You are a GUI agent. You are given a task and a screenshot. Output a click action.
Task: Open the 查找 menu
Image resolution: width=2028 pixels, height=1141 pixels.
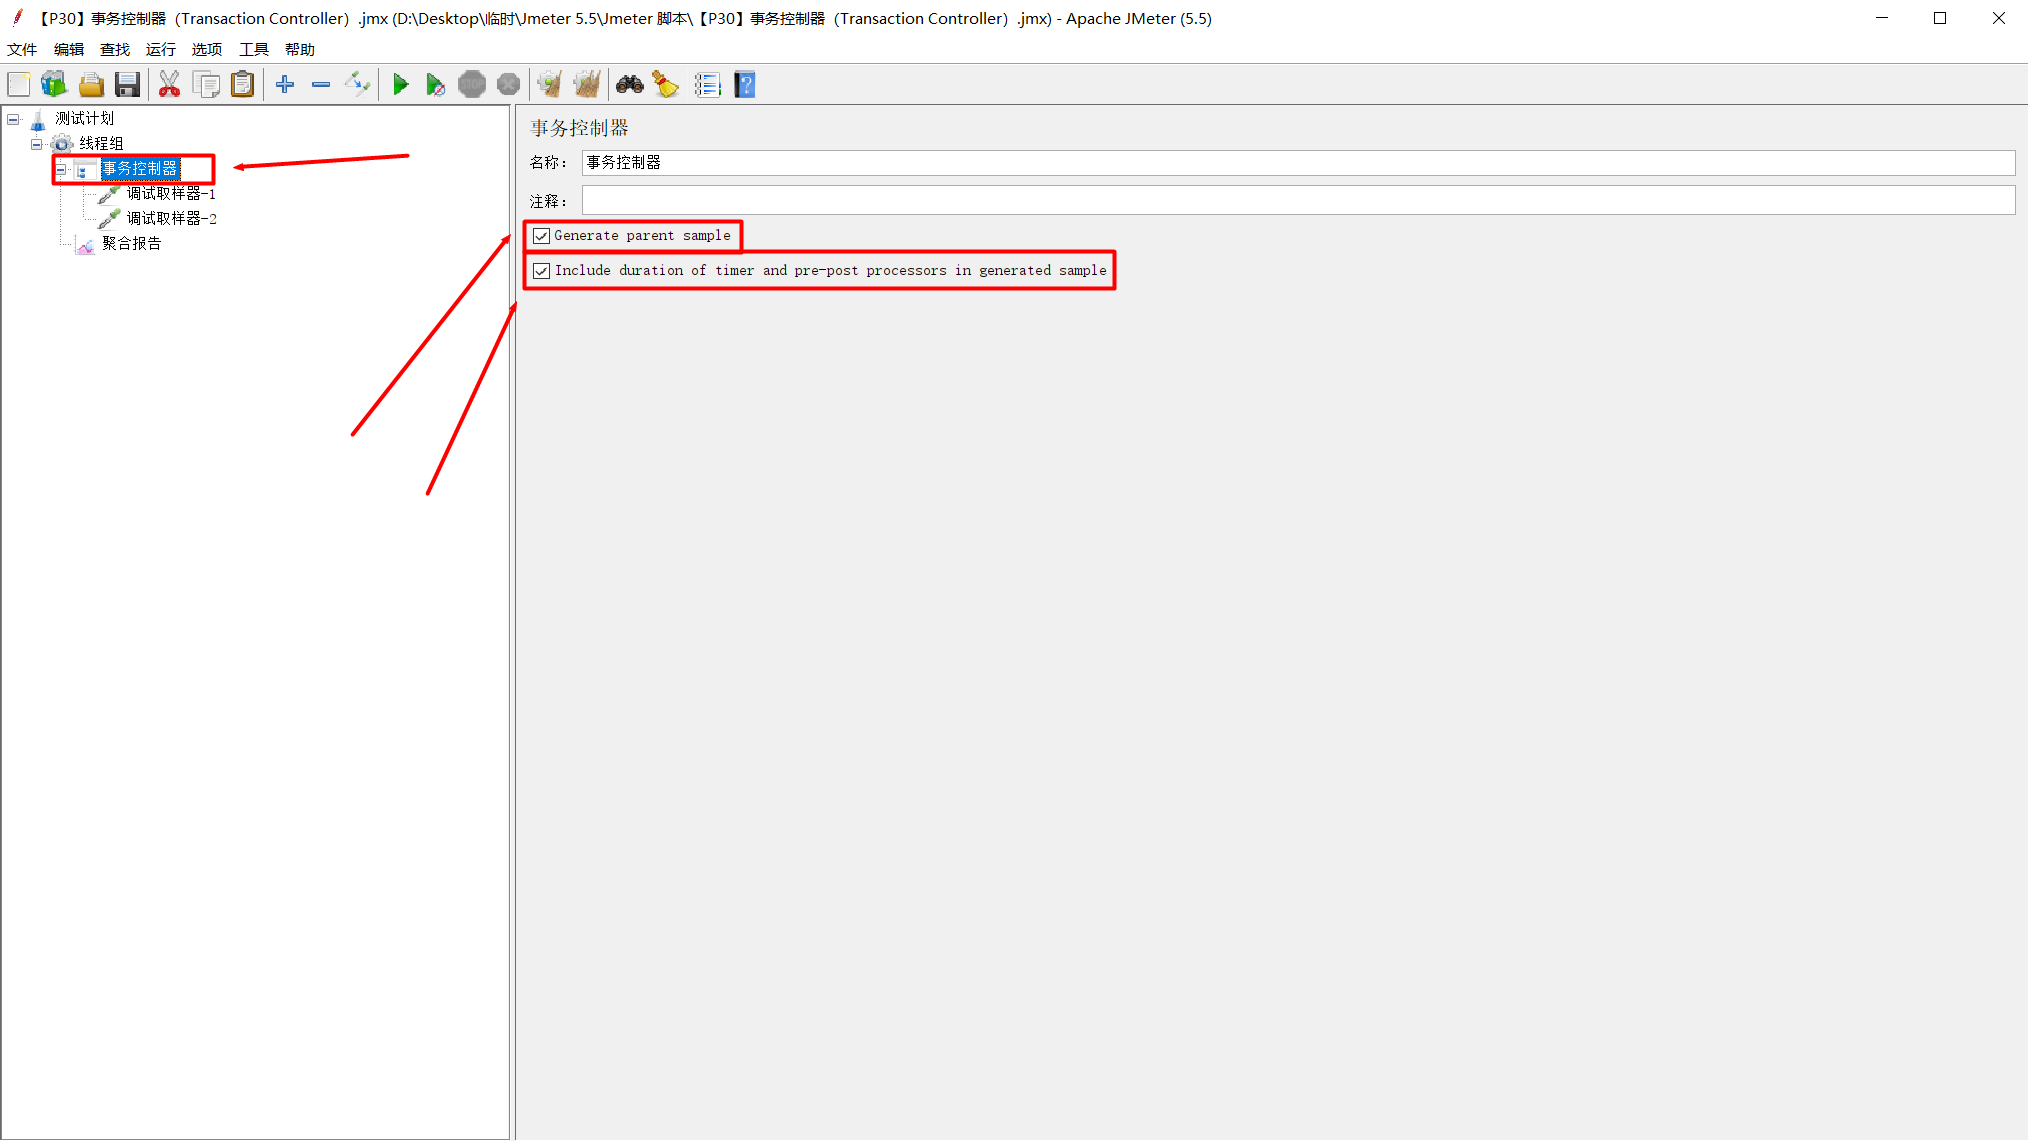tap(115, 49)
